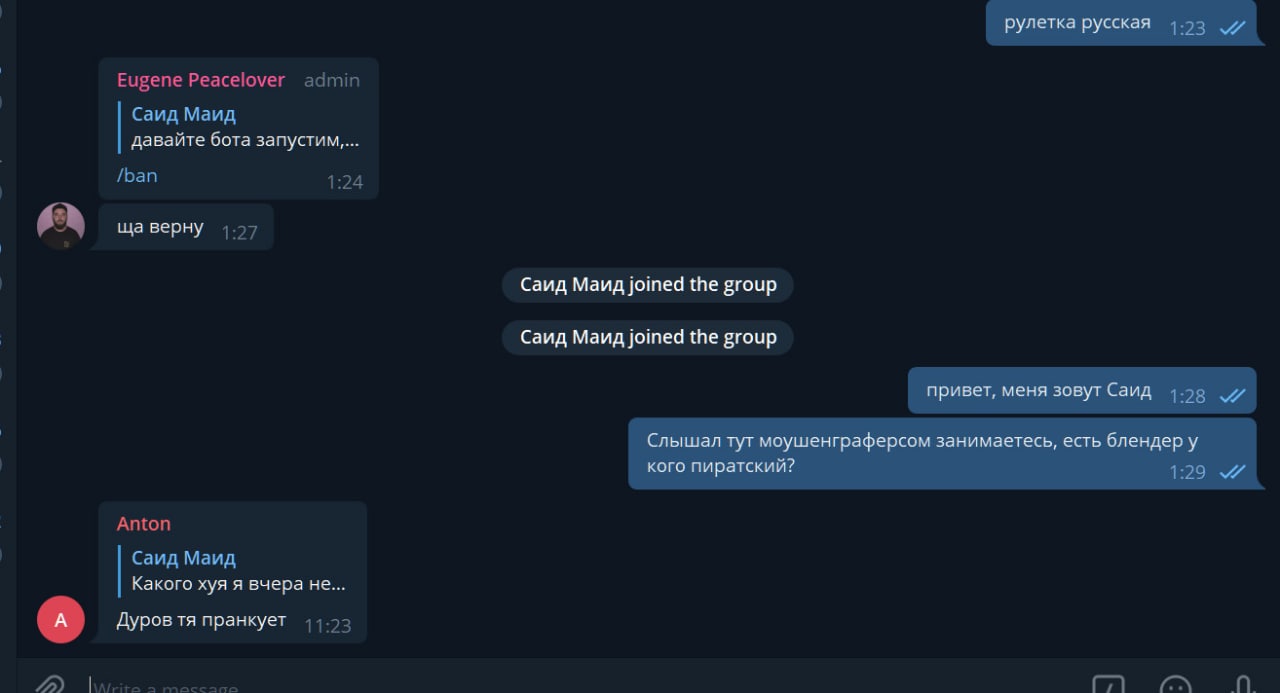Click the 'ща верну' message bubble
Viewport: 1280px width, 693px height.
186,228
